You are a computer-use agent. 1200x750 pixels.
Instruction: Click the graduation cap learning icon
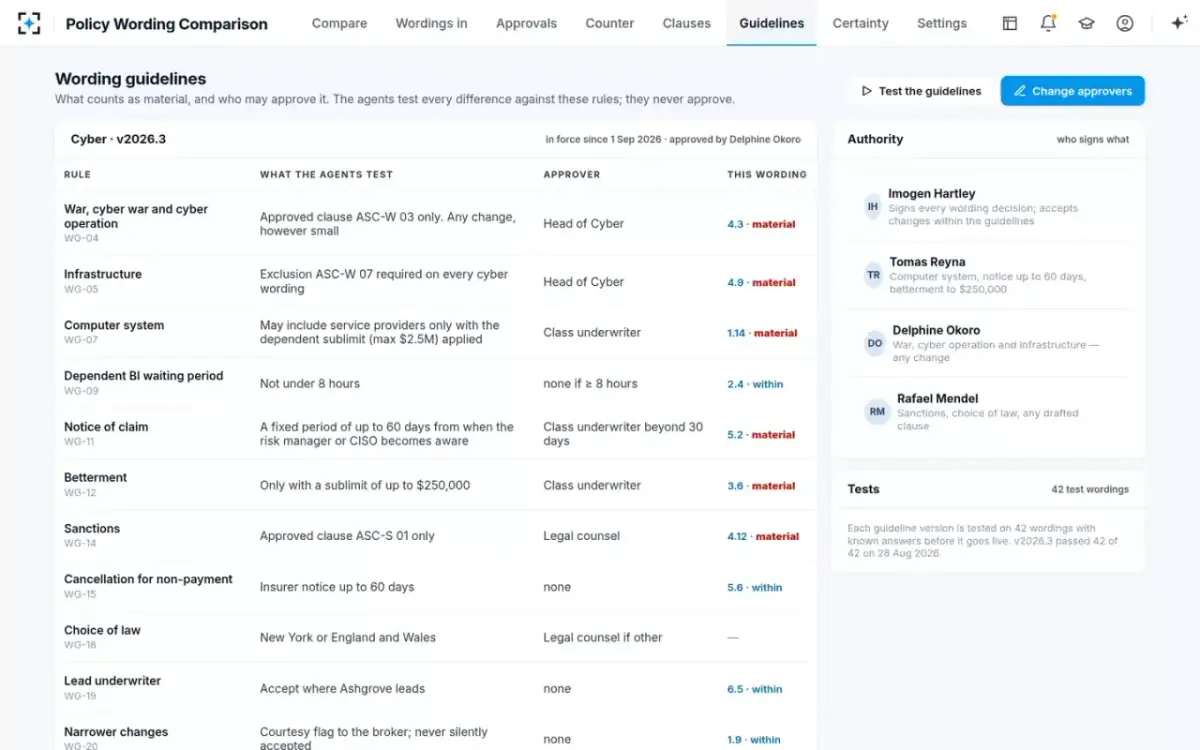1086,23
